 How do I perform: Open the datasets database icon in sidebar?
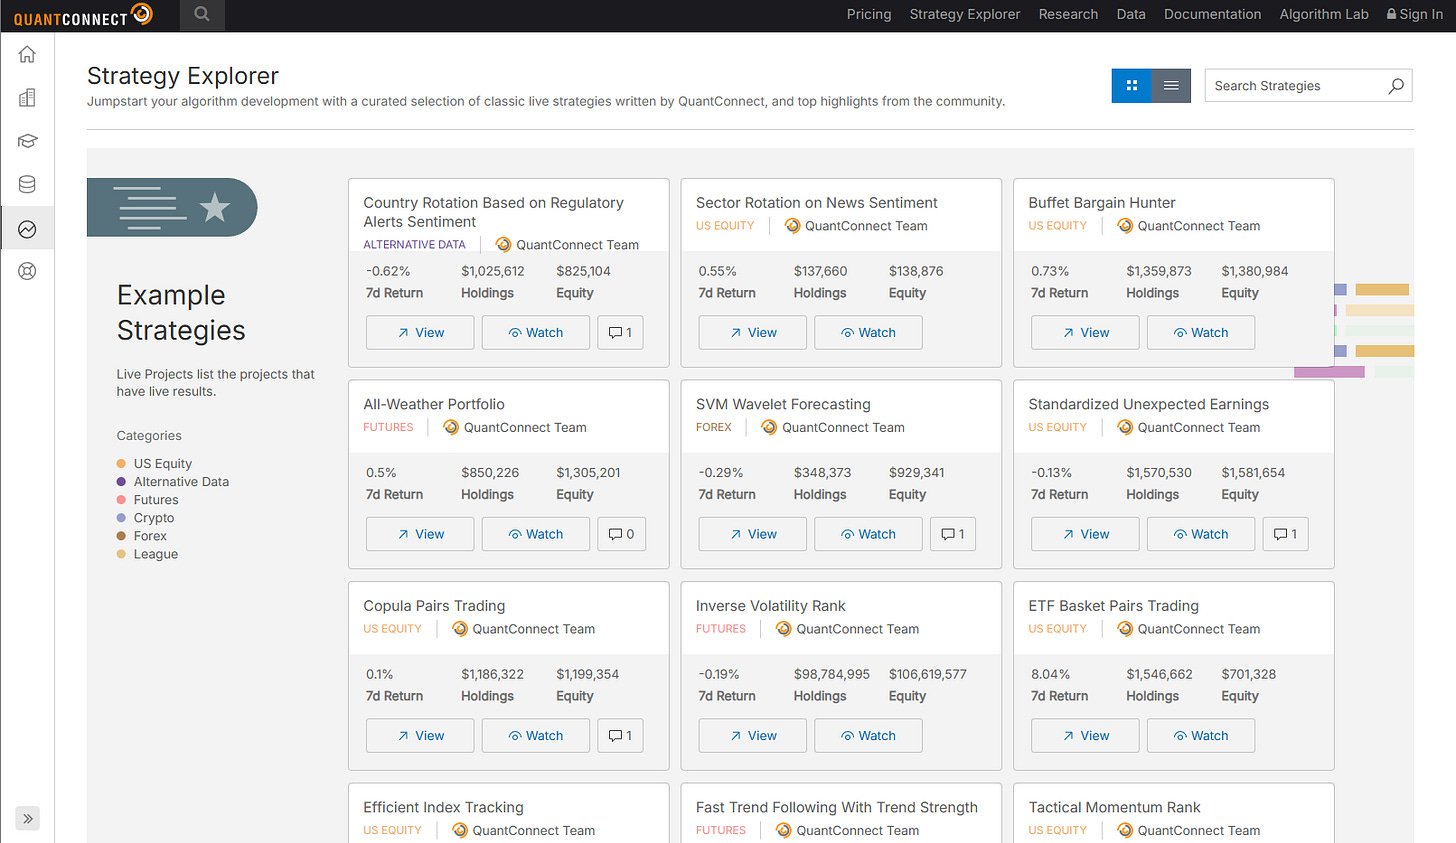click(x=27, y=184)
